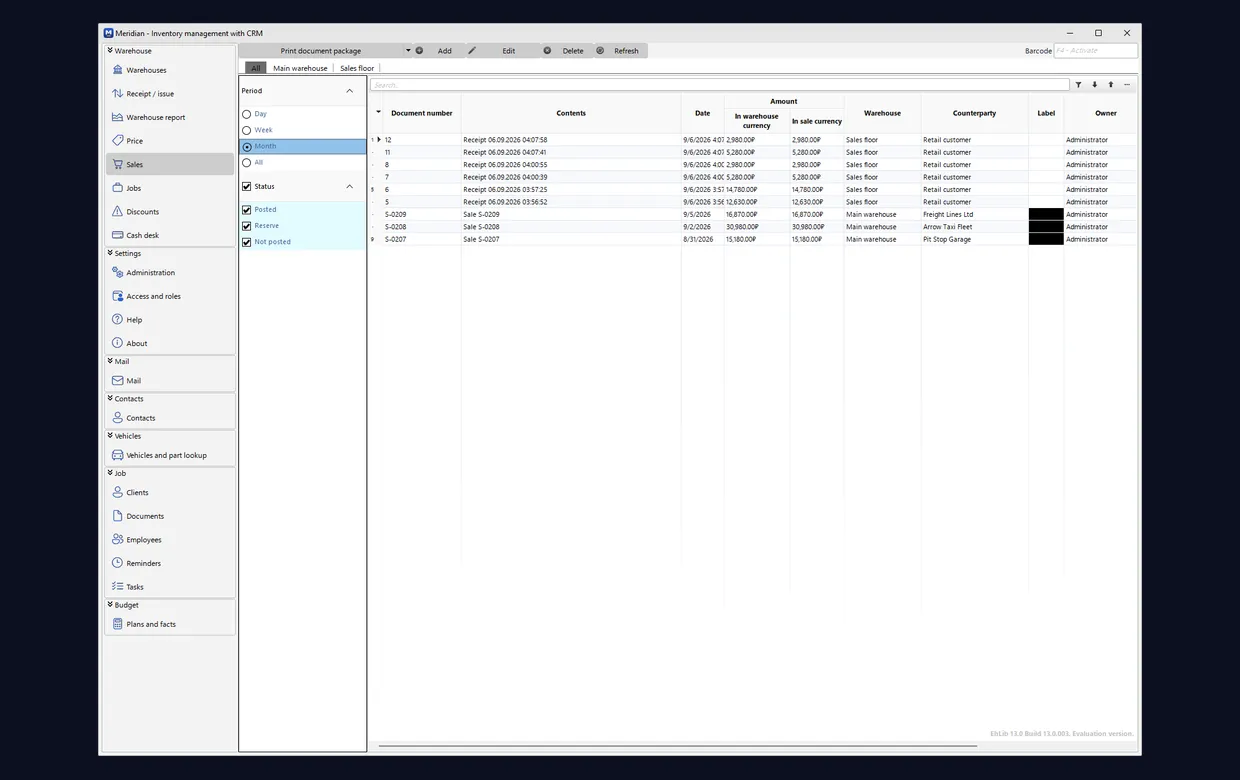Open the Cash desk icon
Image resolution: width=1240 pixels, height=780 pixels.
(x=117, y=235)
